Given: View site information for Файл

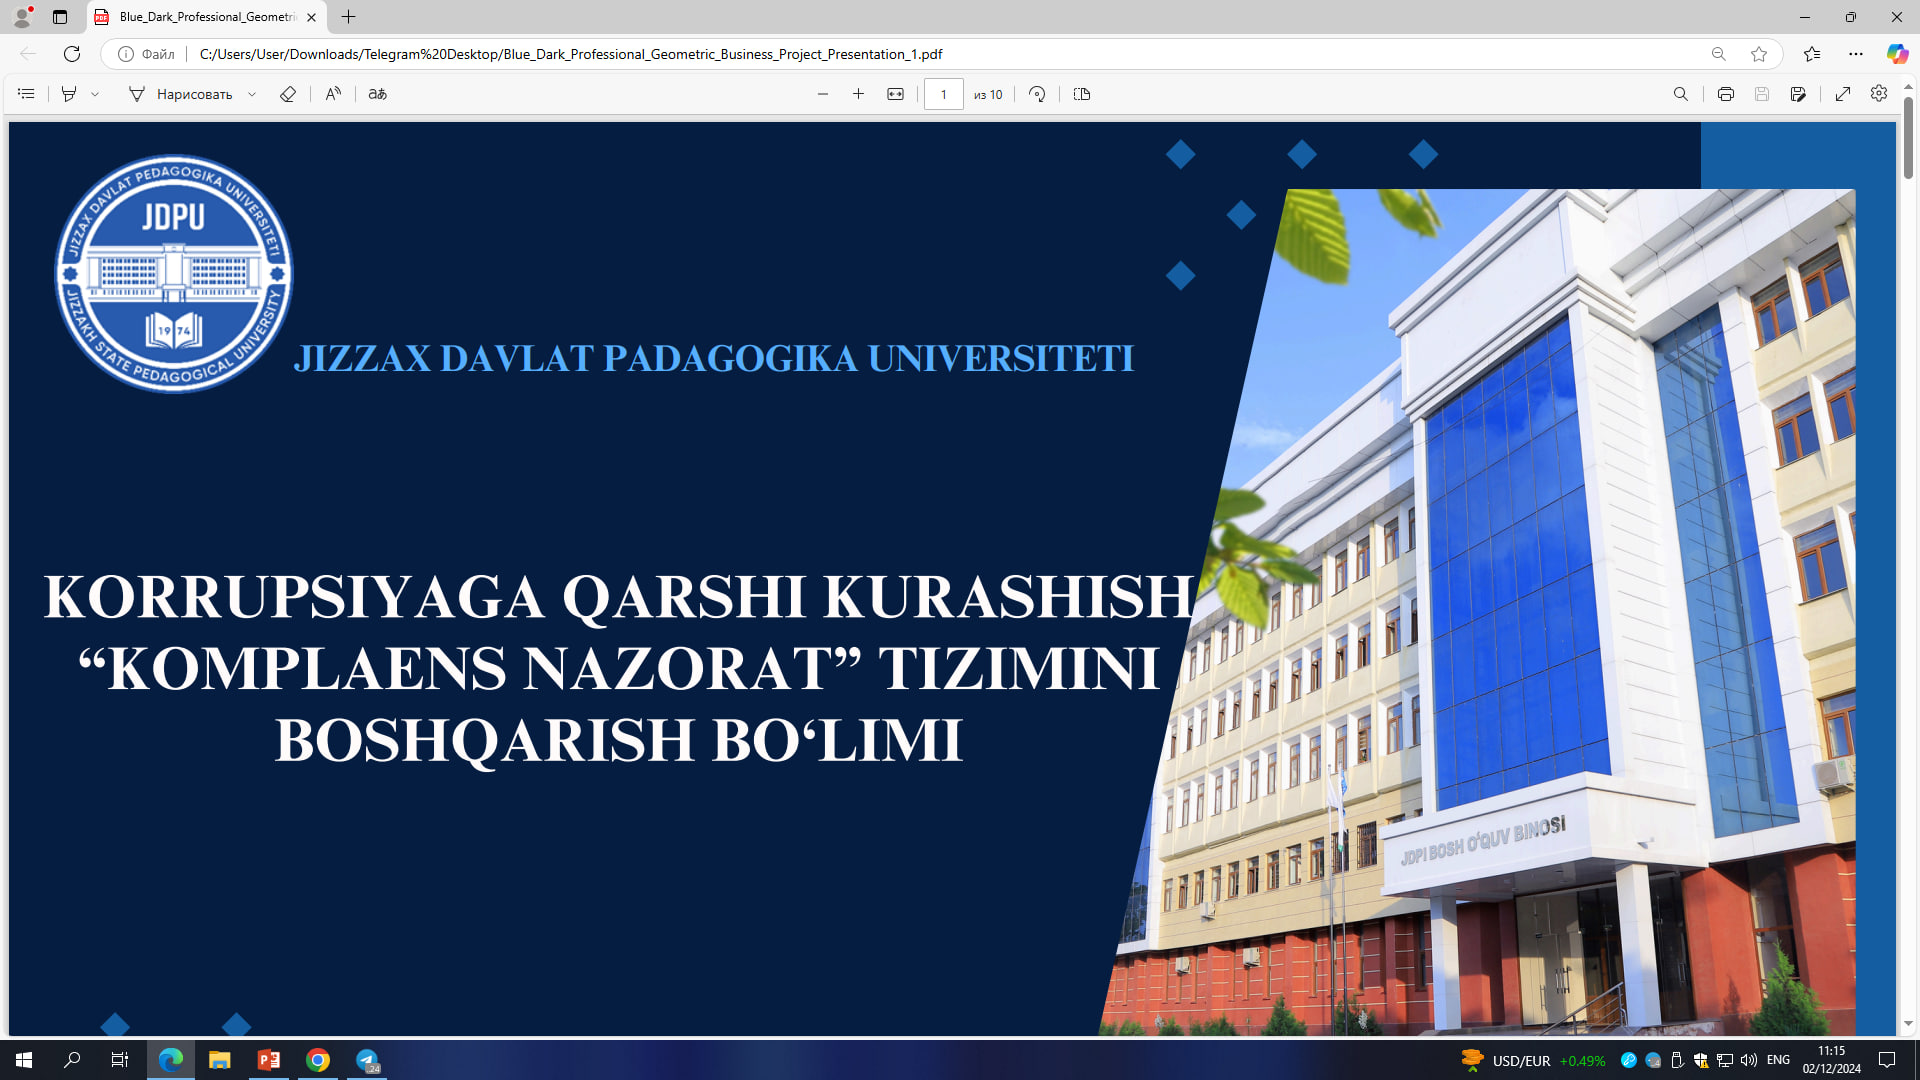Looking at the screenshot, I should click(146, 54).
